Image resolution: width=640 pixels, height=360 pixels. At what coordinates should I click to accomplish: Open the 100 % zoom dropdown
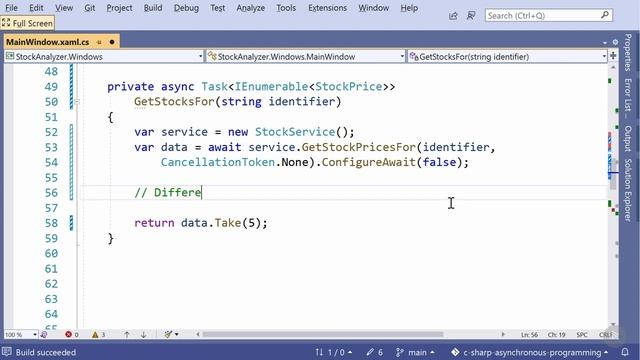(20, 334)
